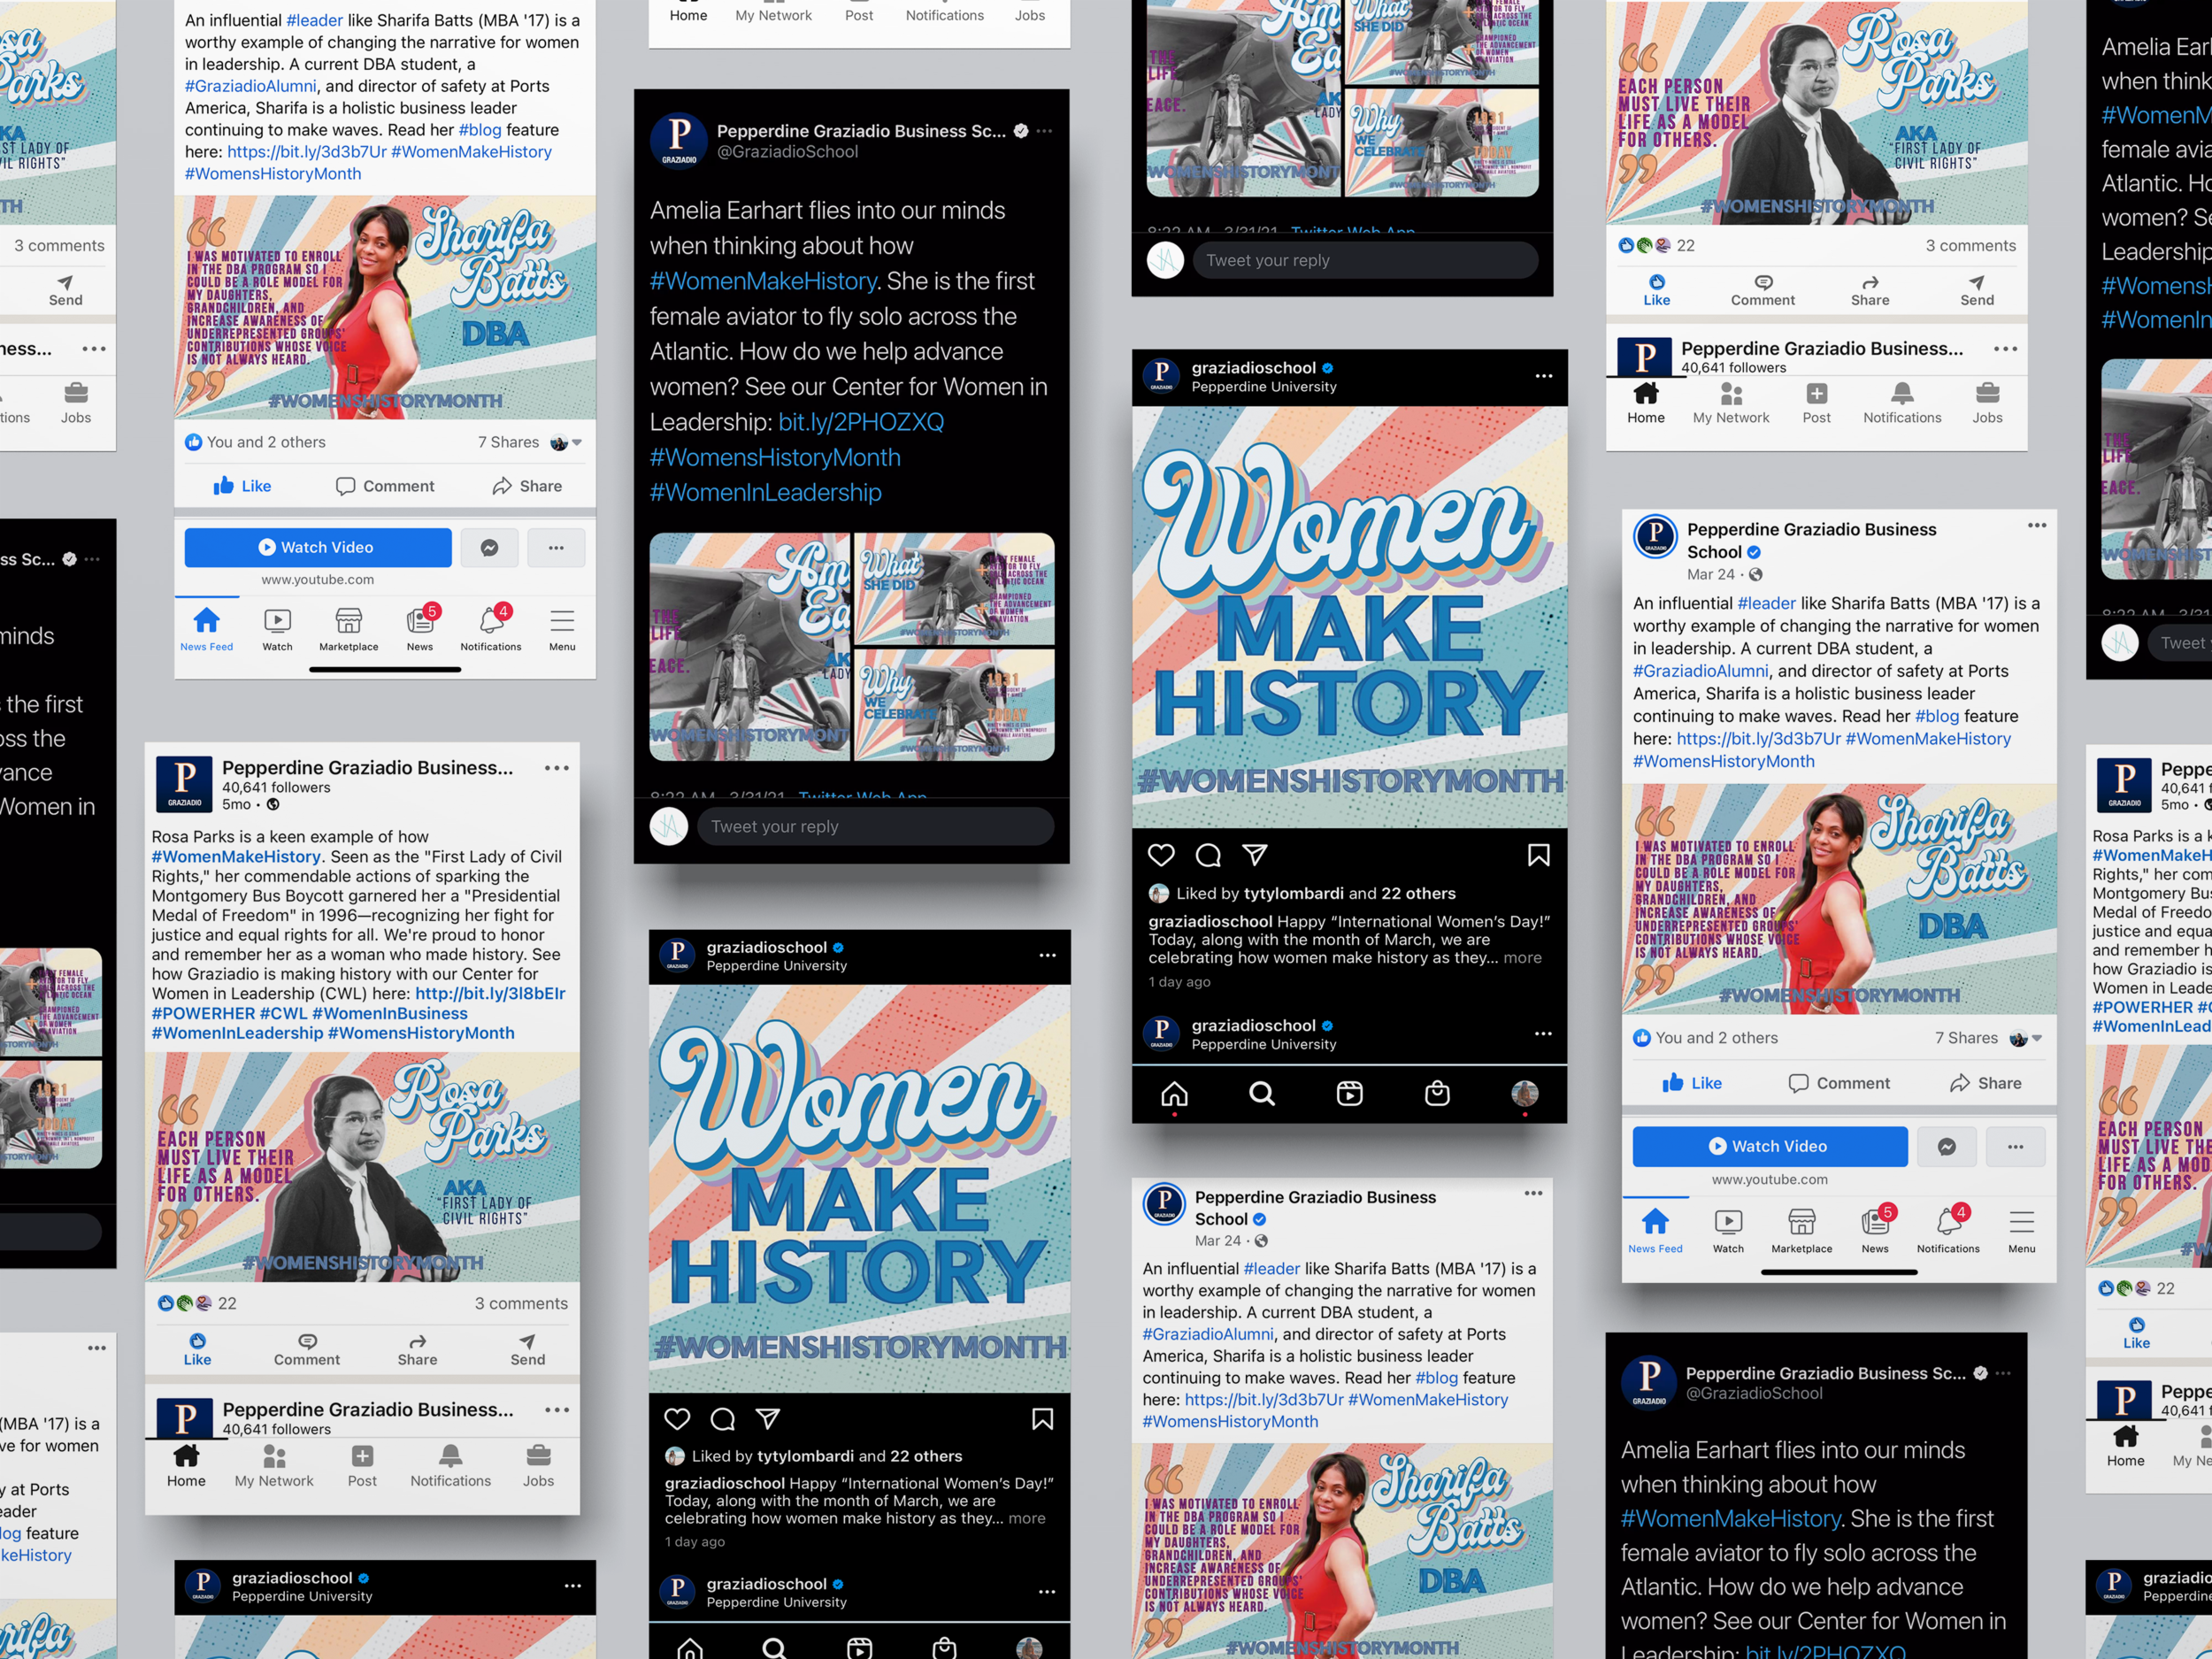
Task: Click Messenger icon in right-side Facebook card
Action: click(1946, 1147)
